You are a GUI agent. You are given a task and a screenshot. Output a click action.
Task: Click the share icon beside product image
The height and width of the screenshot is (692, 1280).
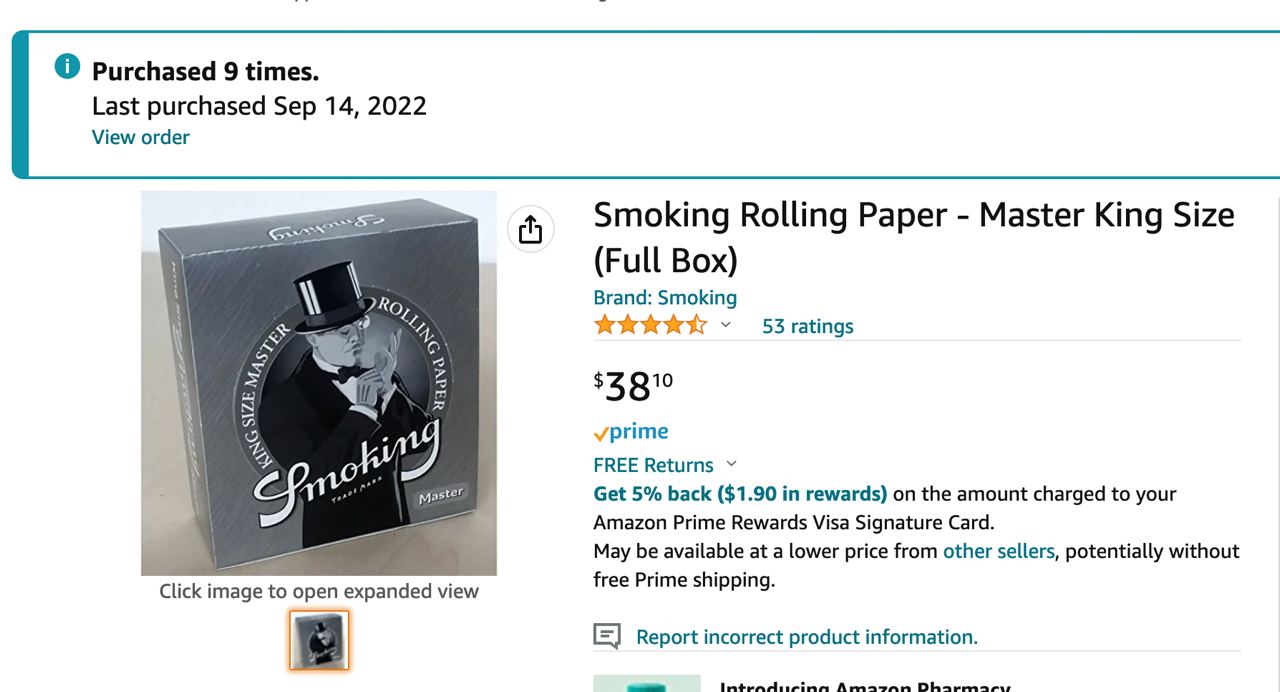[x=530, y=229]
